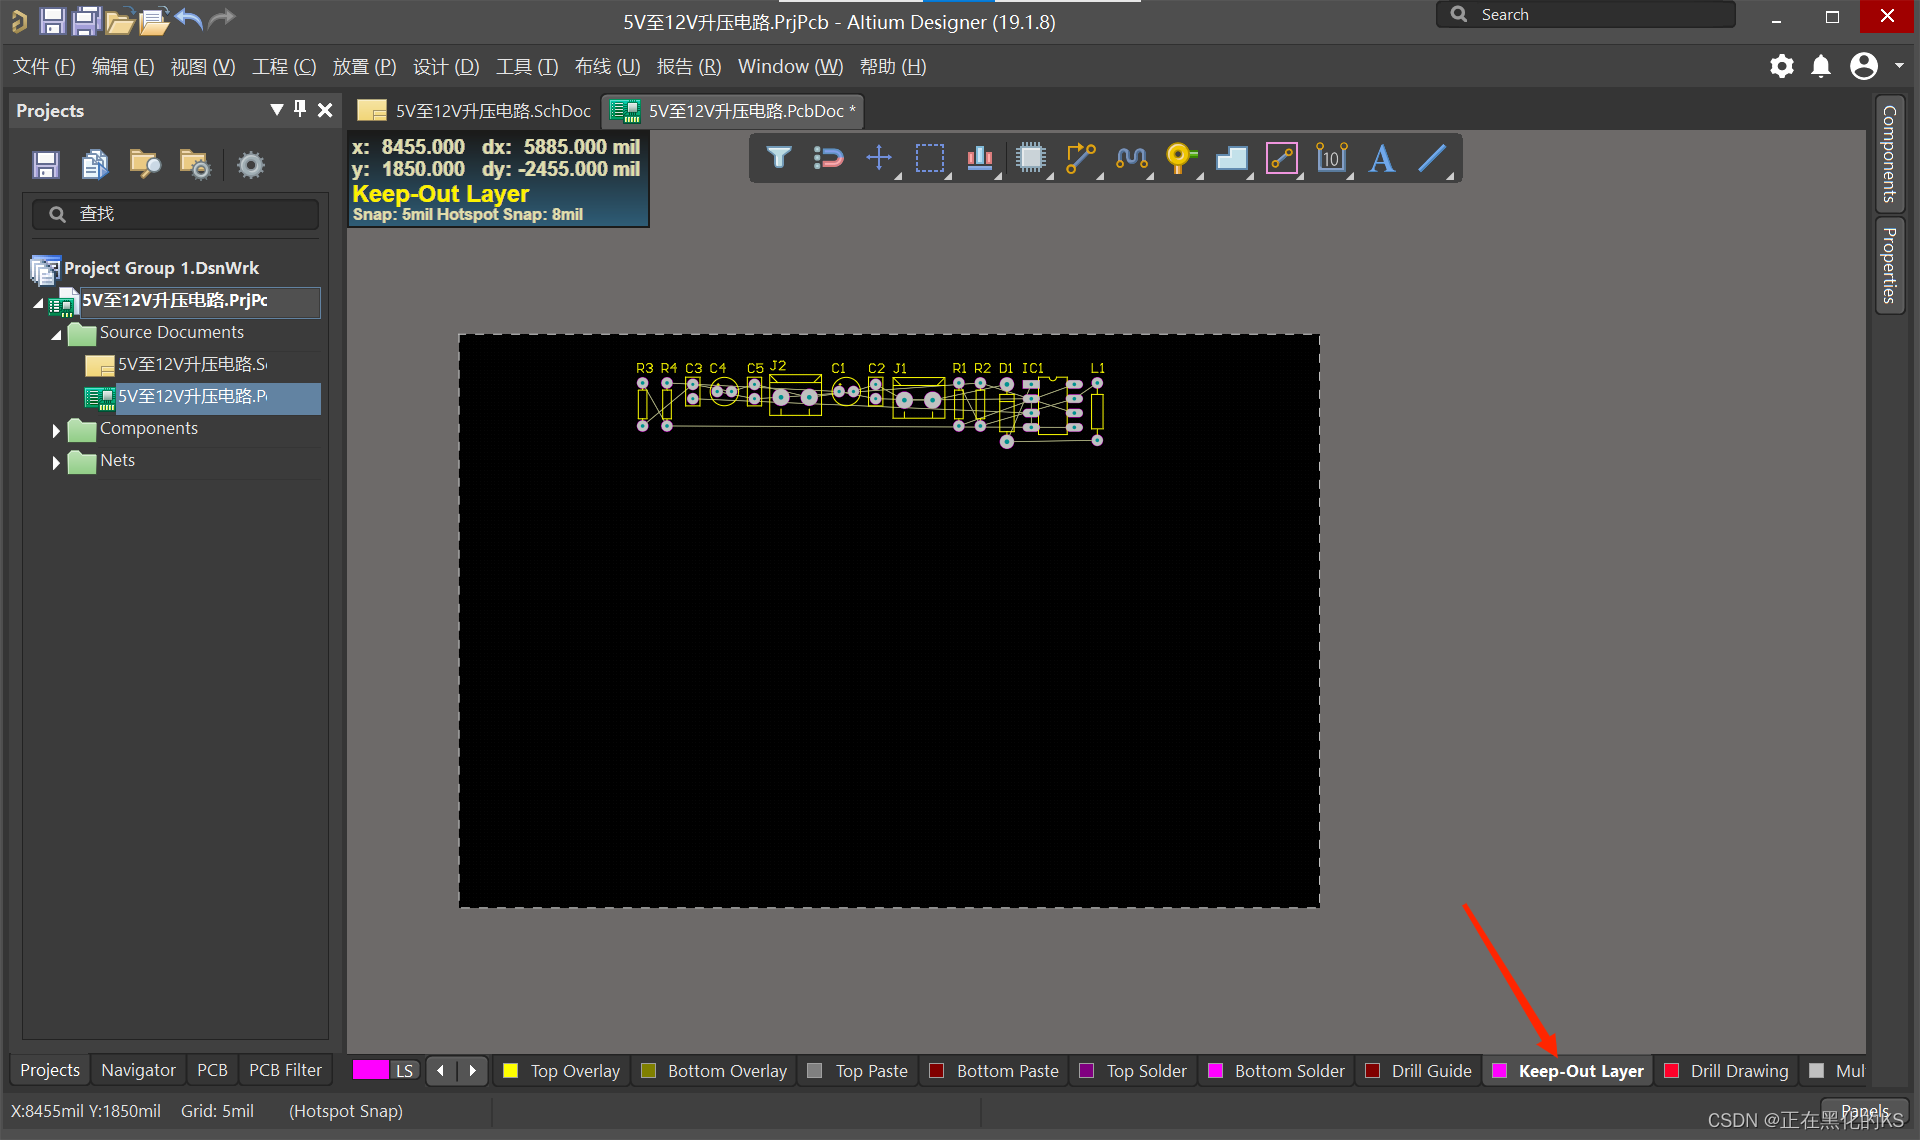Viewport: 1920px width, 1140px height.
Task: Open the Navigator panel tab
Action: click(138, 1070)
